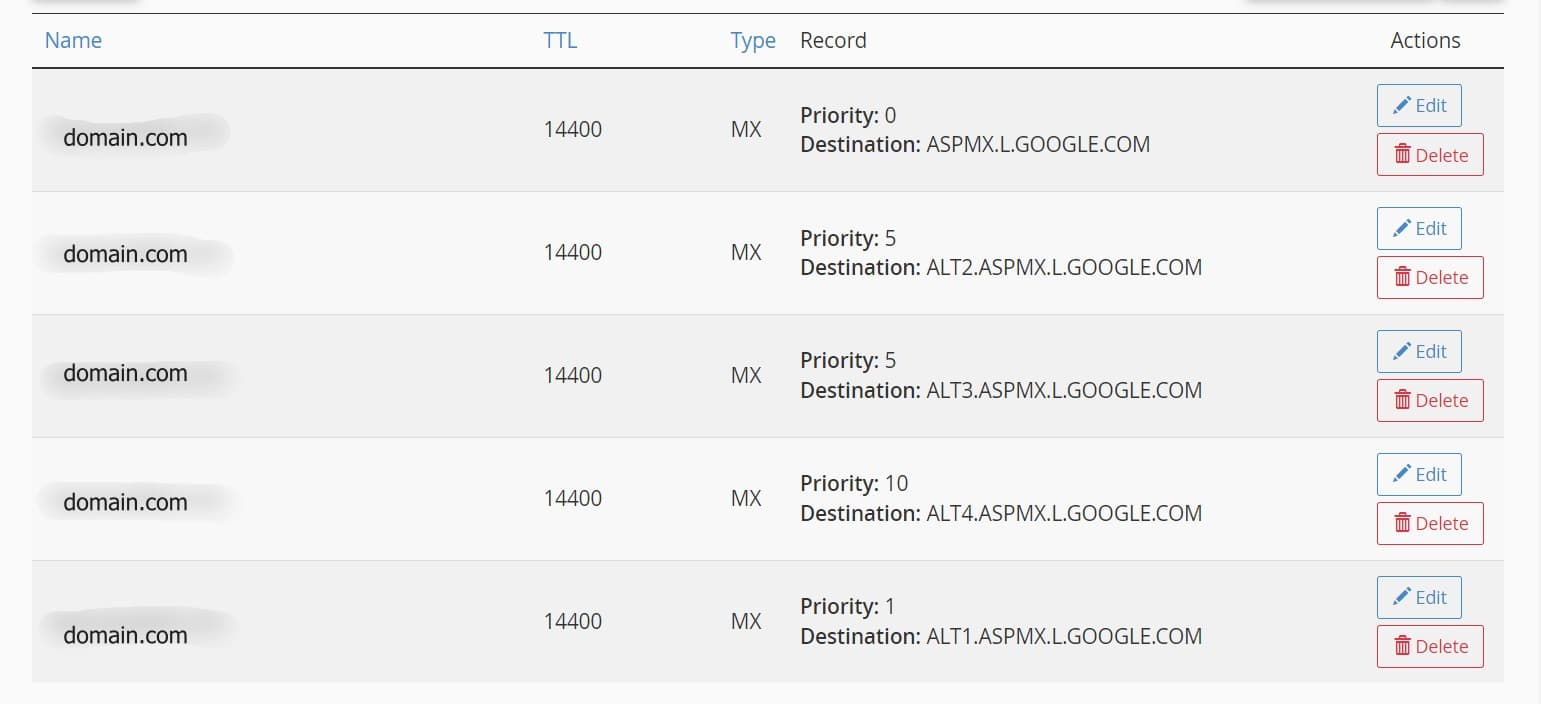The height and width of the screenshot is (704, 1541).
Task: Sort records by Name column
Action: [73, 41]
